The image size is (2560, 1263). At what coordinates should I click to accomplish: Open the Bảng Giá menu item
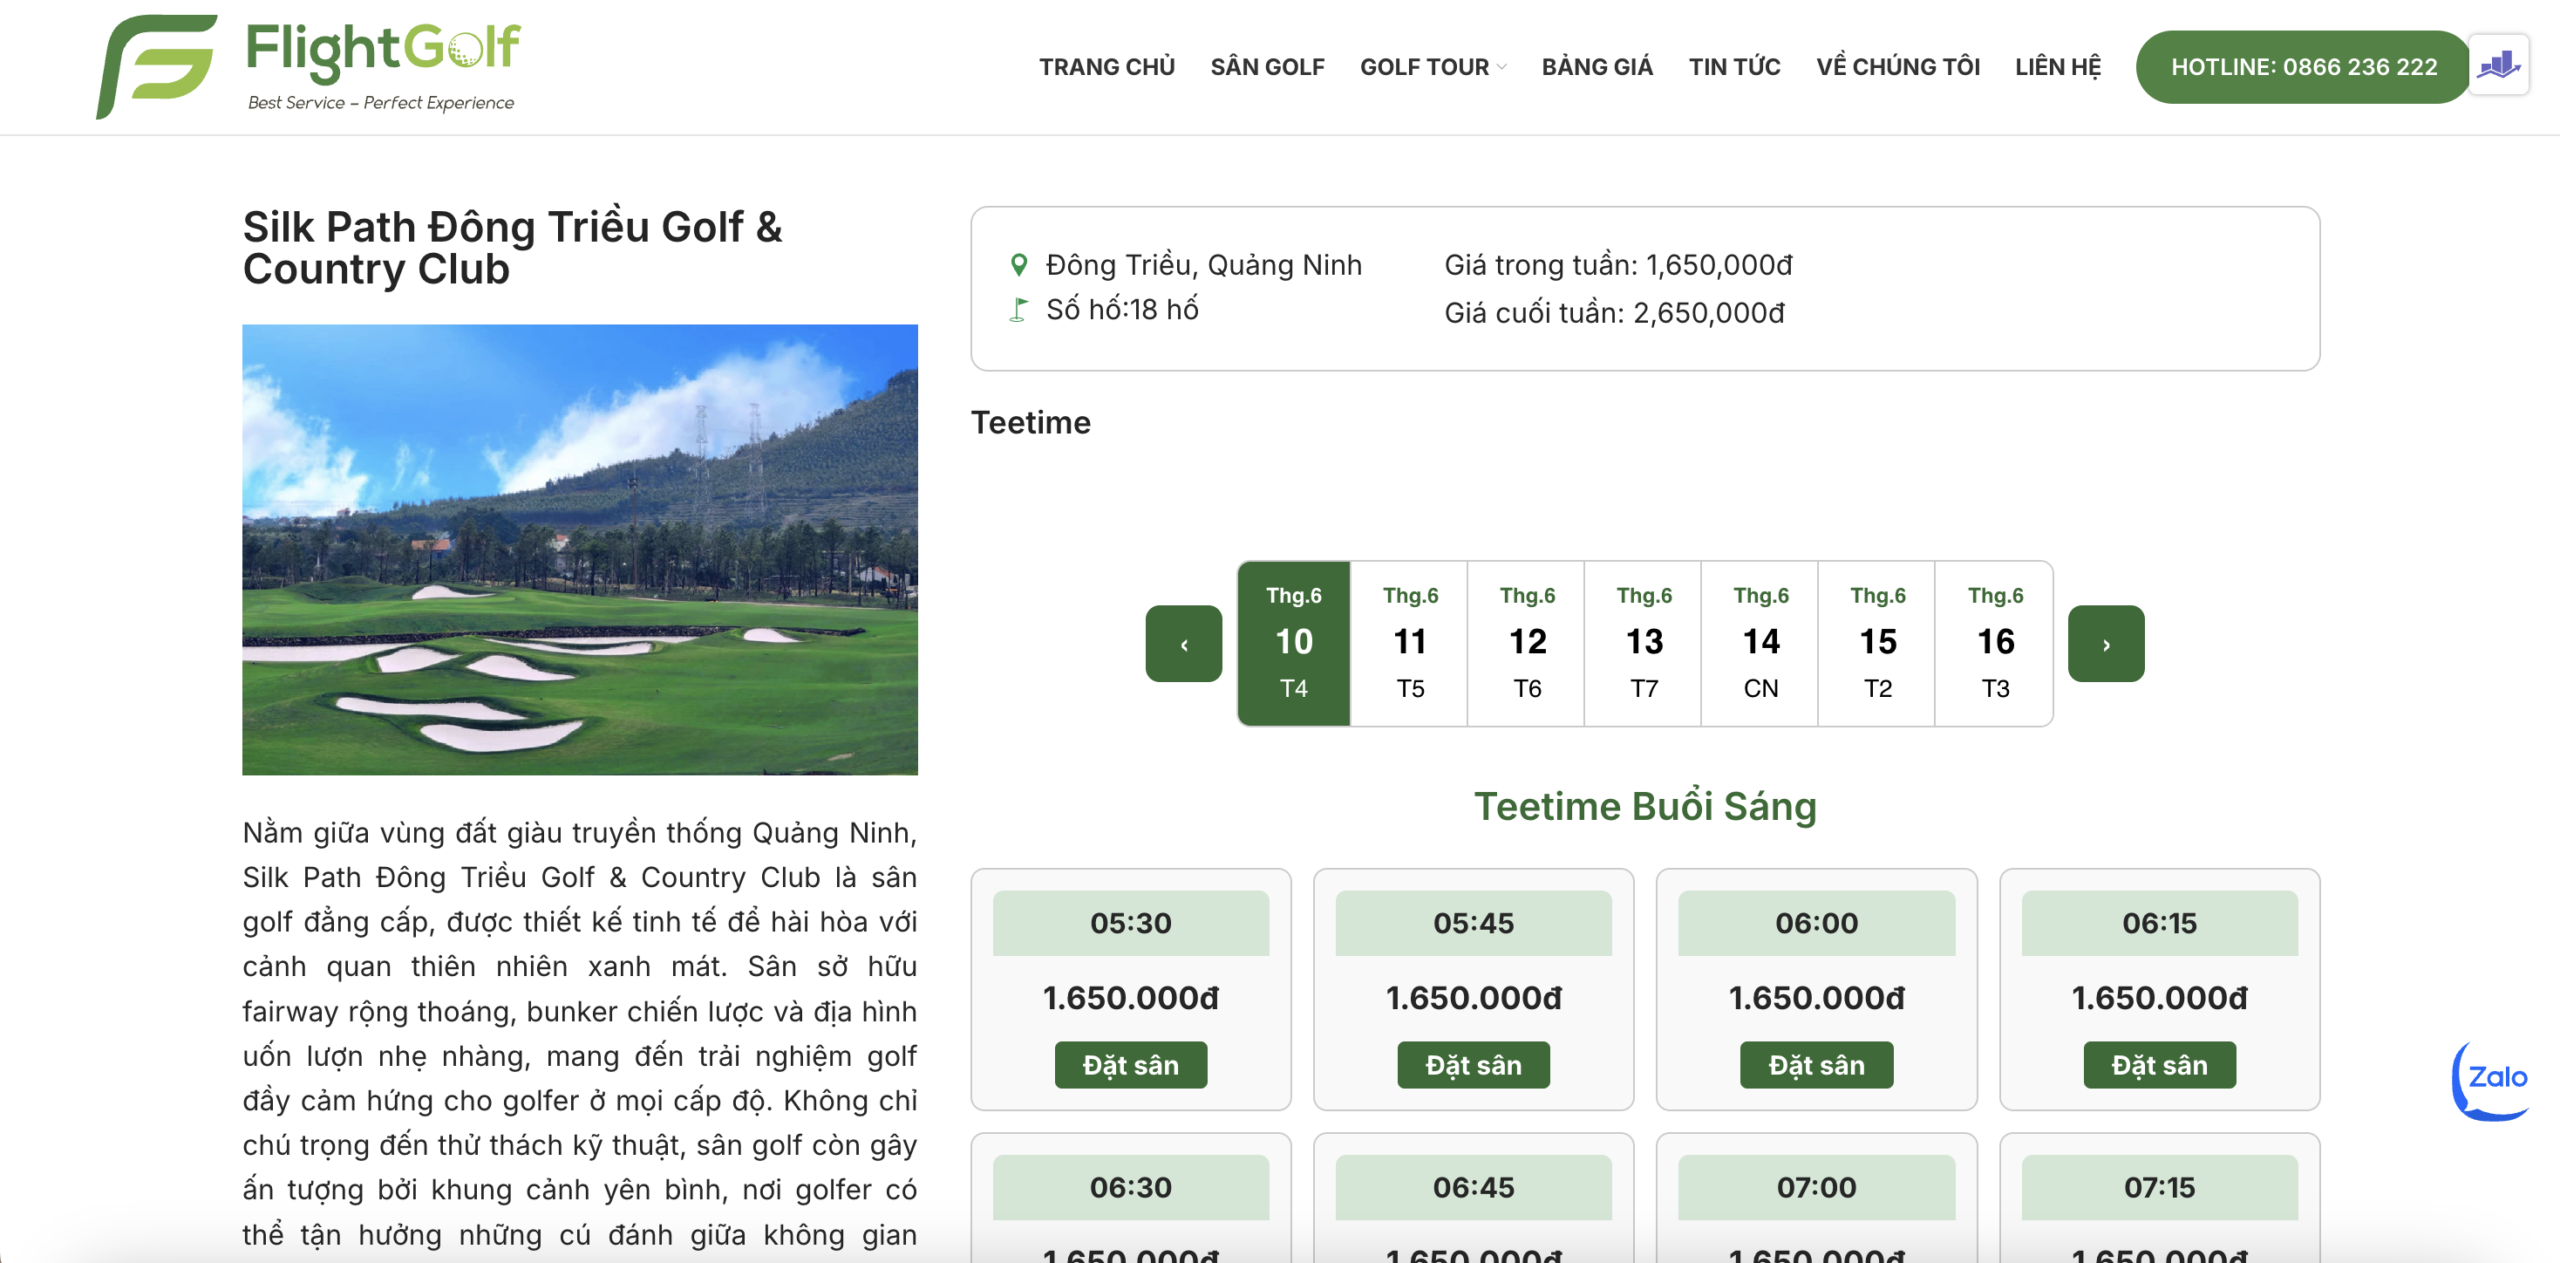pyautogui.click(x=1597, y=67)
